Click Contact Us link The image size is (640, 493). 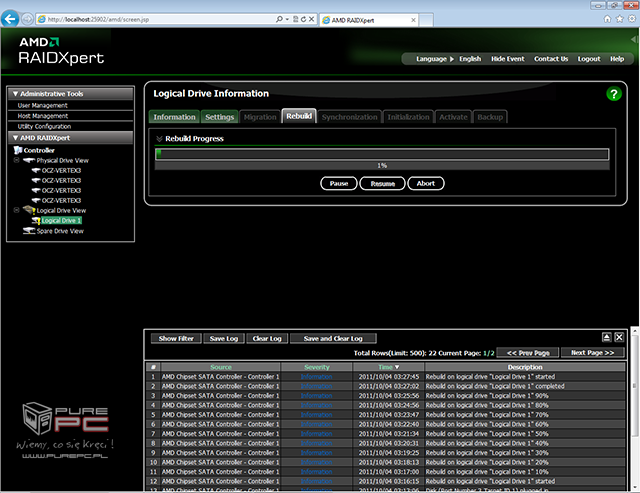[551, 59]
